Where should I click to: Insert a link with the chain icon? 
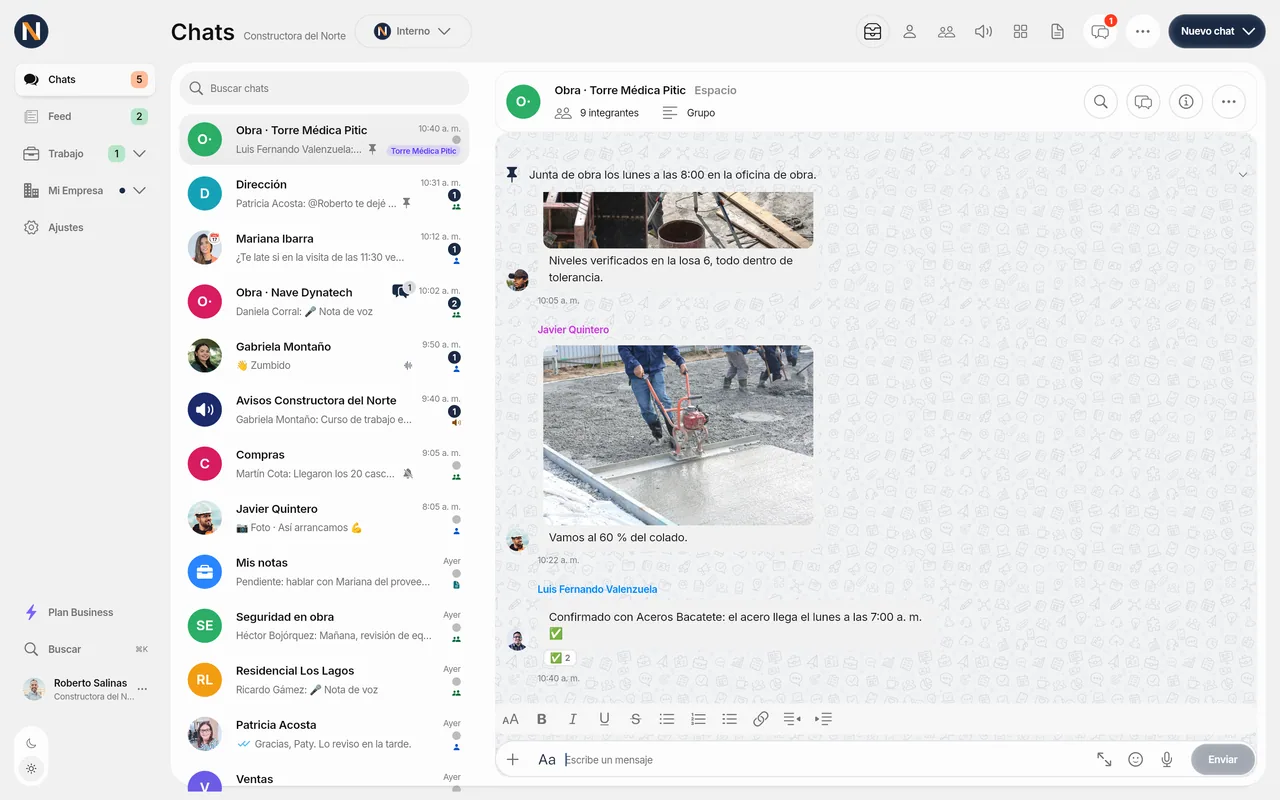pyautogui.click(x=761, y=719)
